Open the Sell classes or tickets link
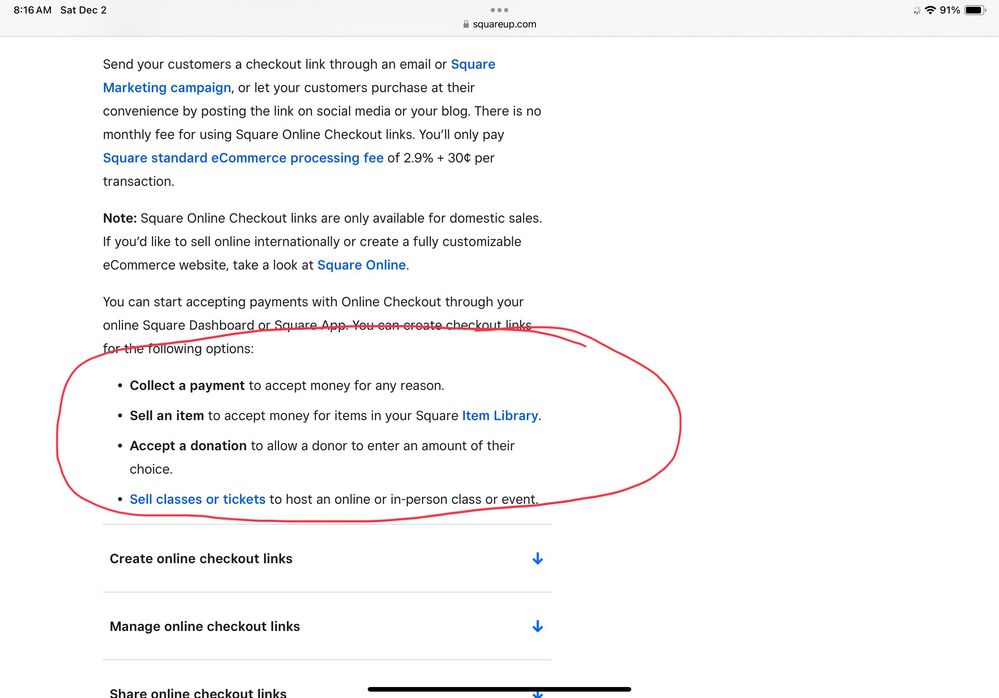The width and height of the screenshot is (999, 698). point(197,499)
